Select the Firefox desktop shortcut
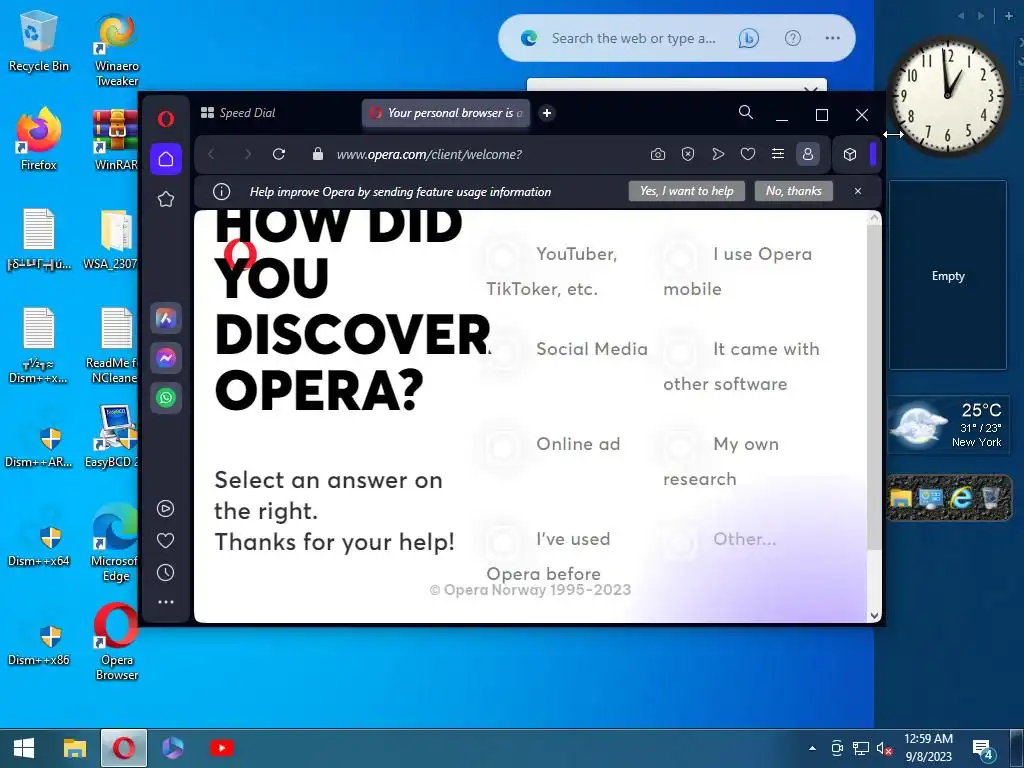1024x768 pixels. coord(39,140)
